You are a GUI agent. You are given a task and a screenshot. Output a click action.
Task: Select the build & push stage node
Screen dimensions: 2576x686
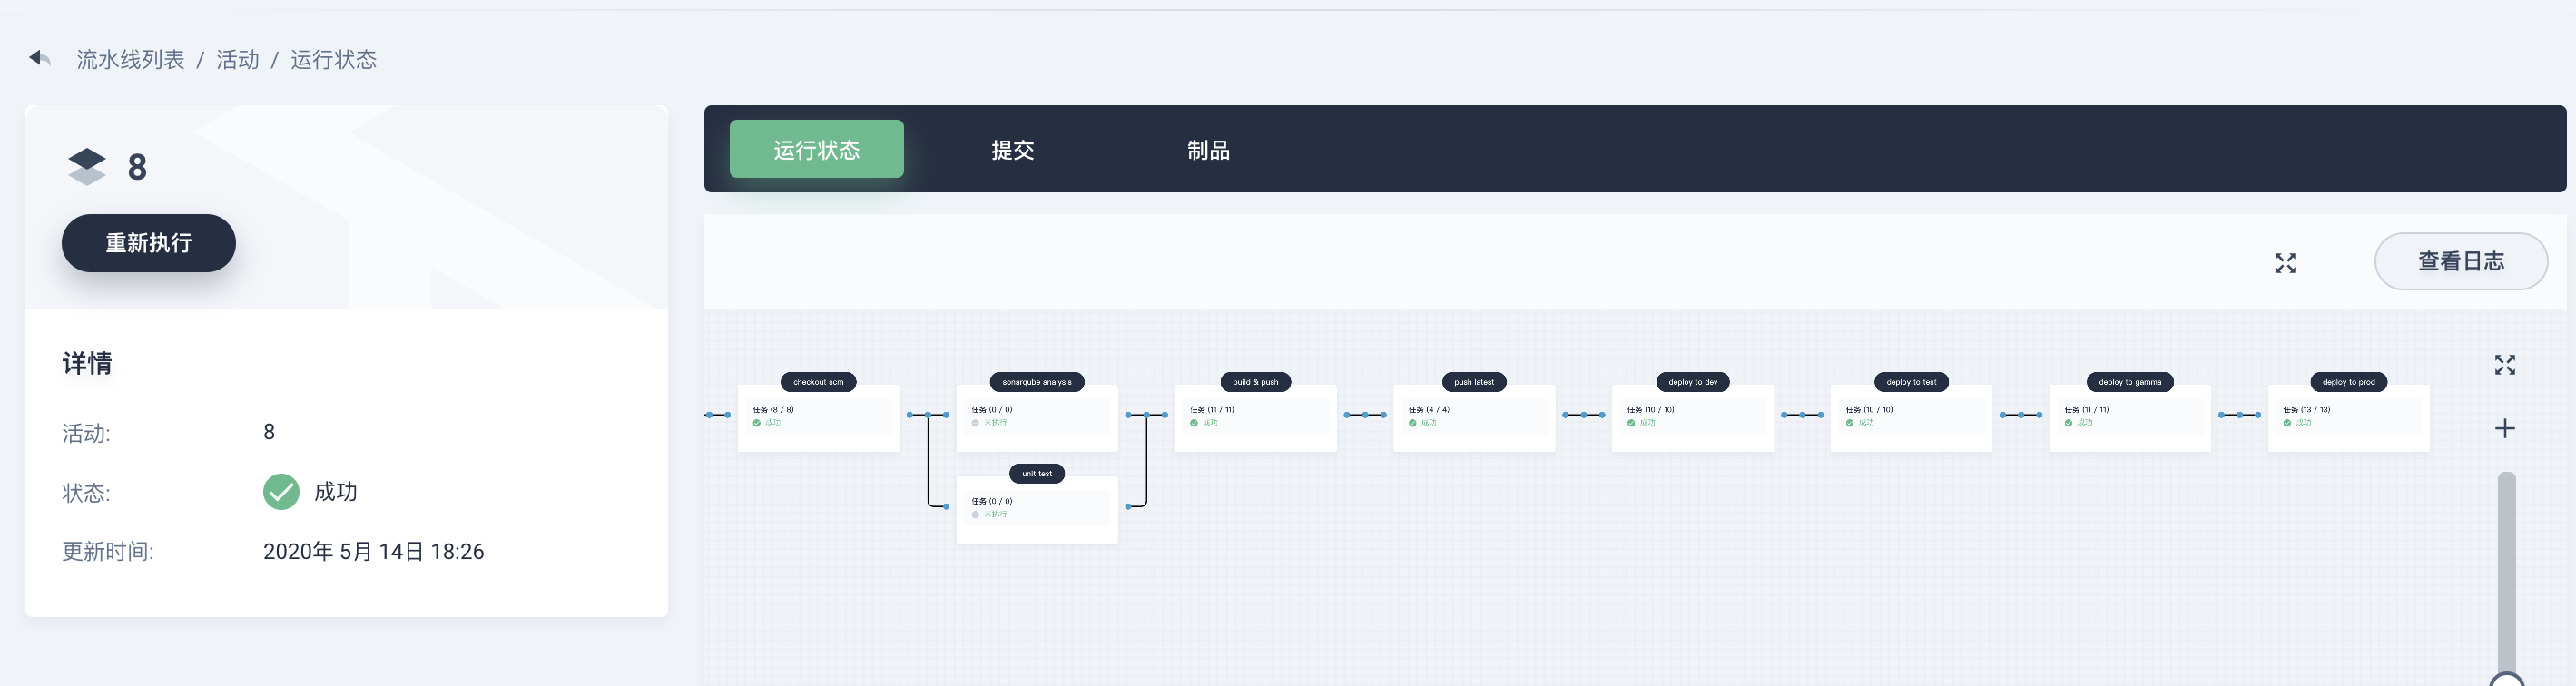[1255, 382]
